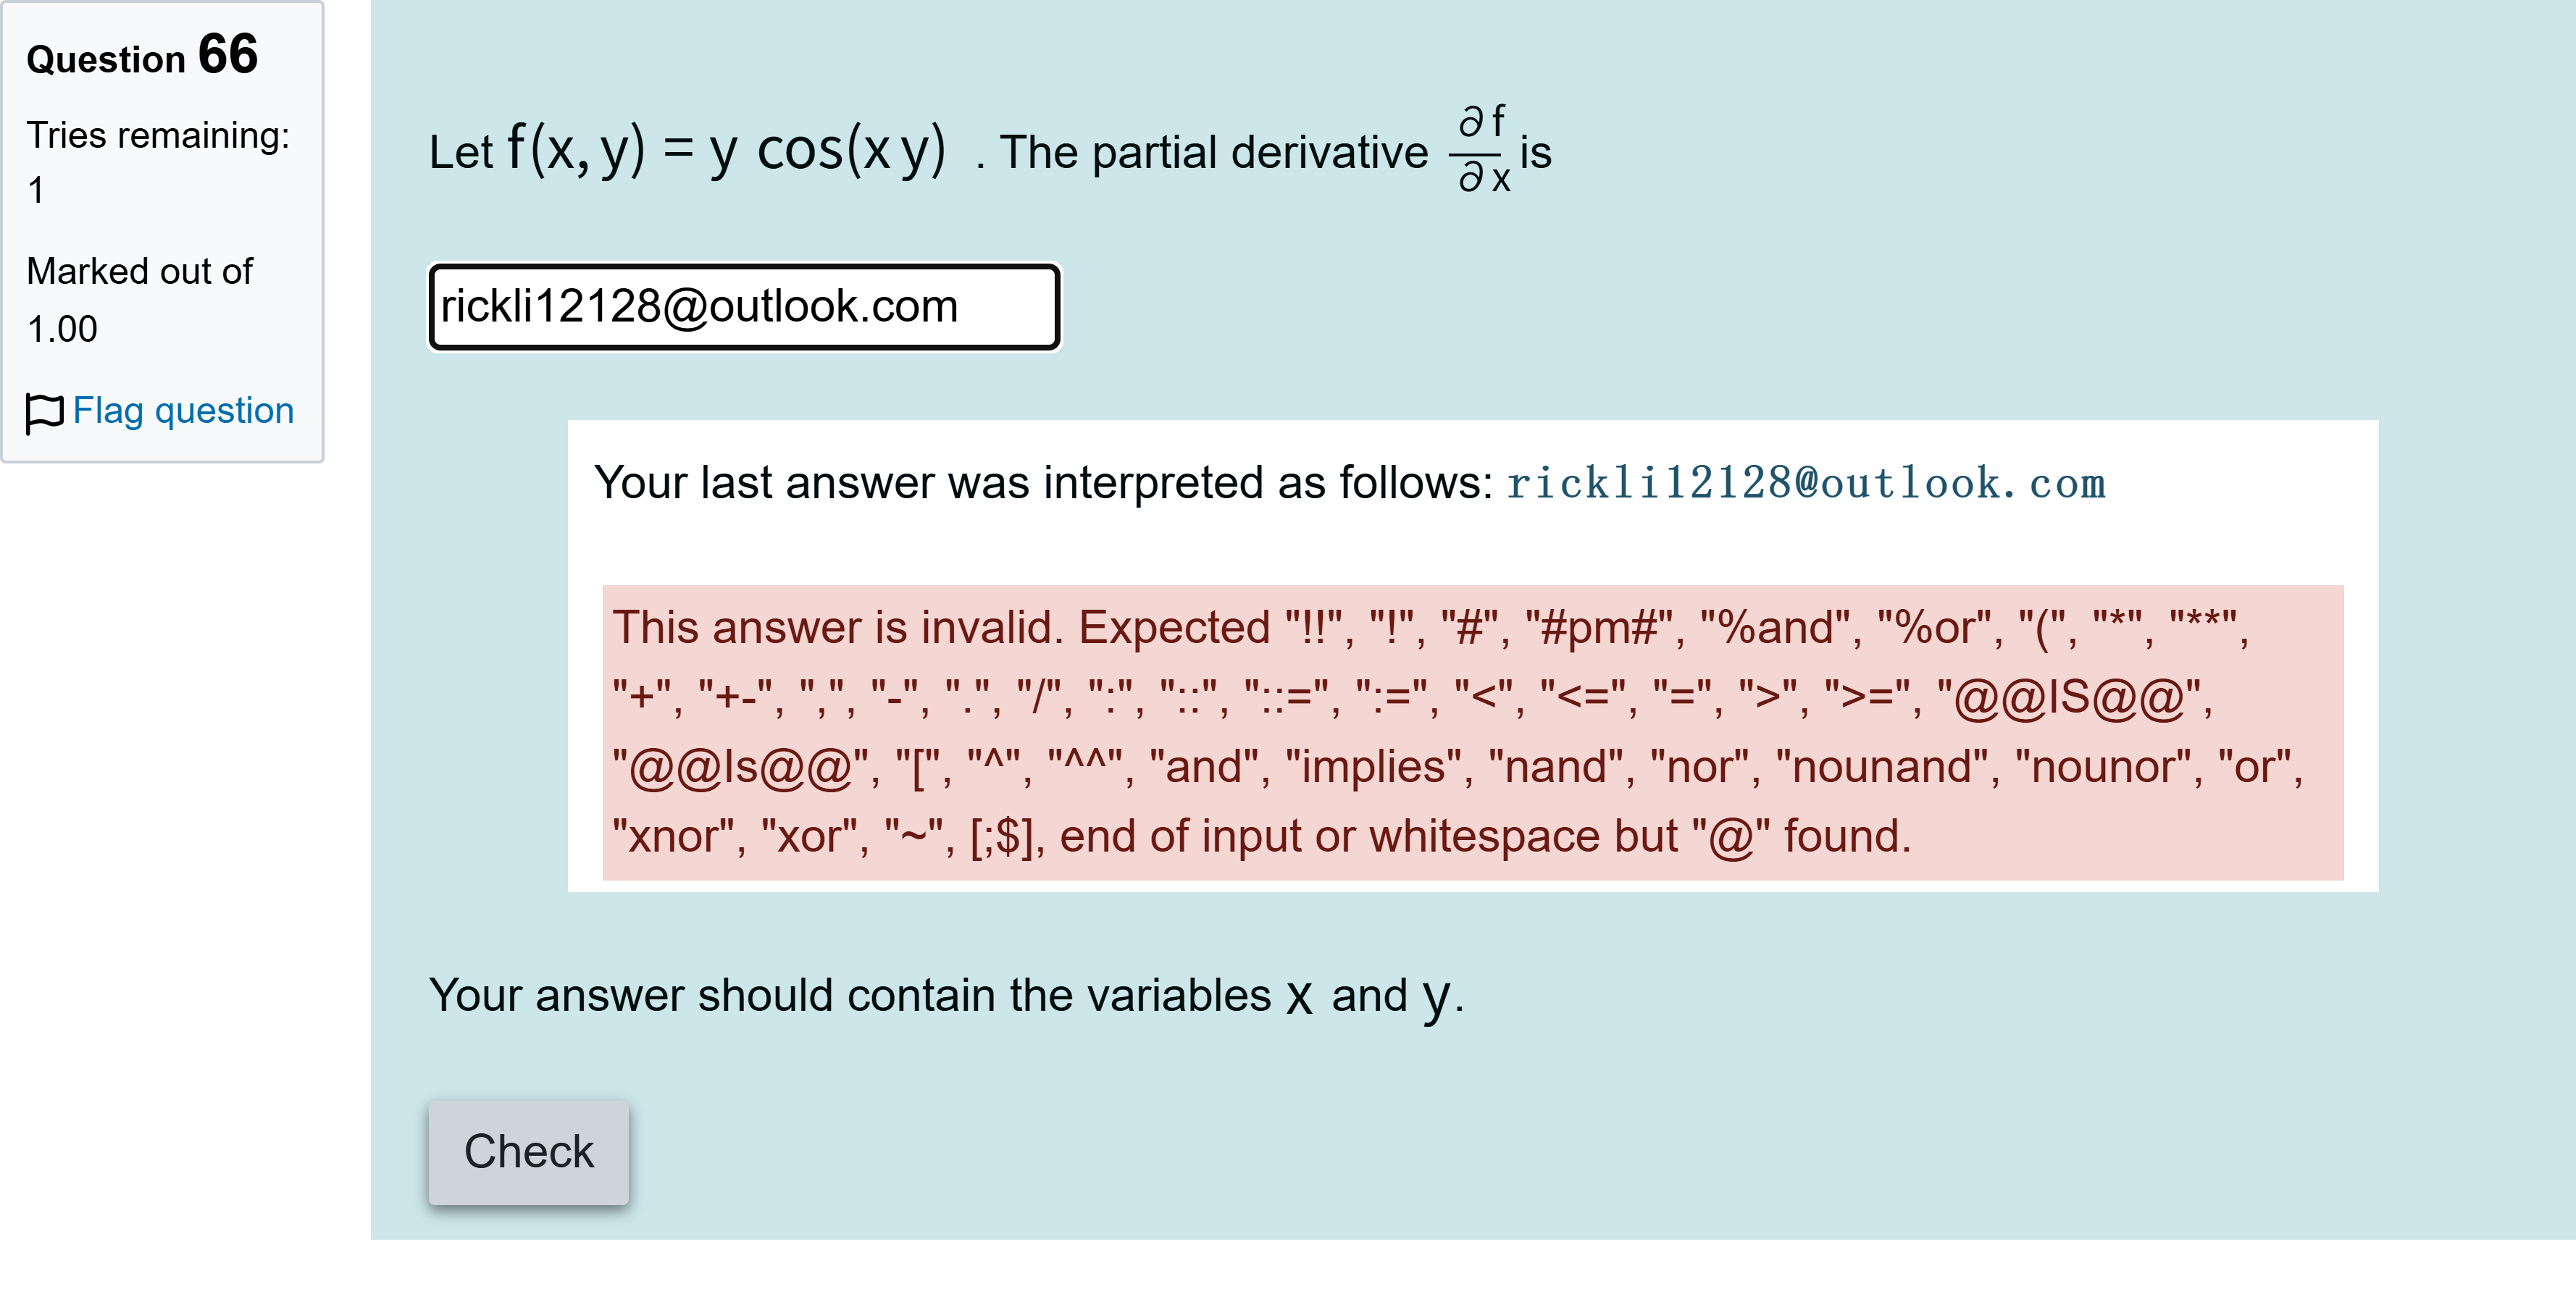Click the Marked out of label

pyautogui.click(x=140, y=271)
